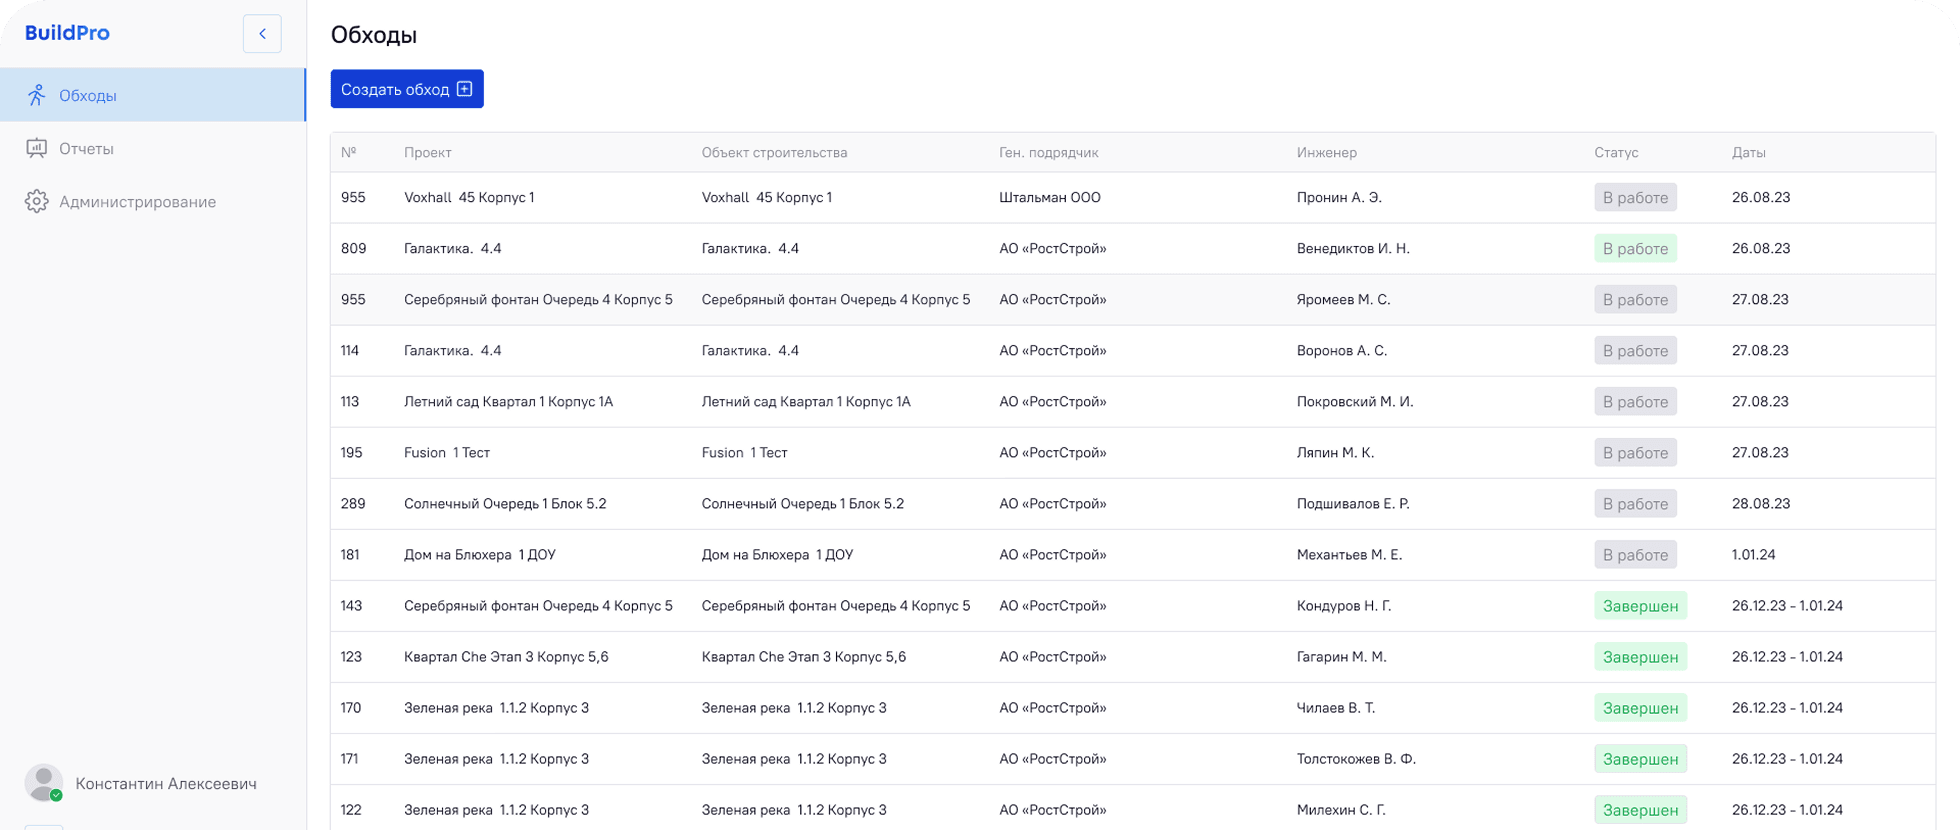Click the Создать обход button
This screenshot has width=1960, height=830.
(x=407, y=89)
